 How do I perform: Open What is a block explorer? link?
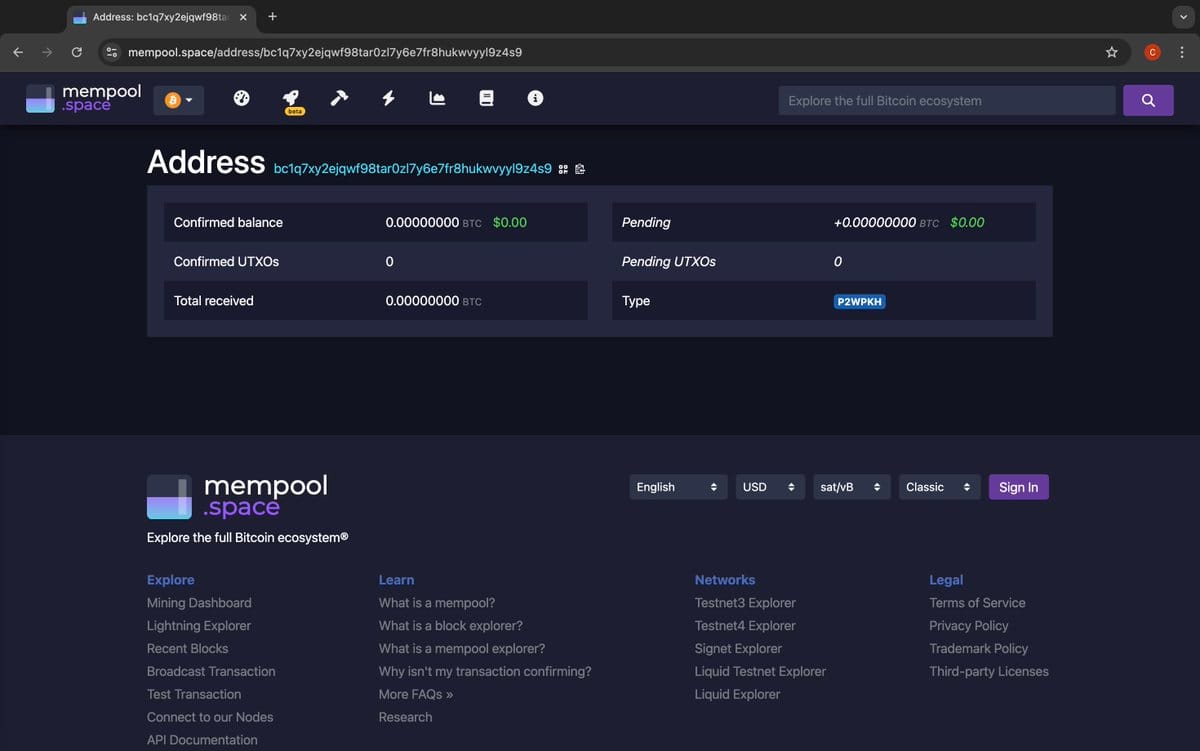[450, 626]
